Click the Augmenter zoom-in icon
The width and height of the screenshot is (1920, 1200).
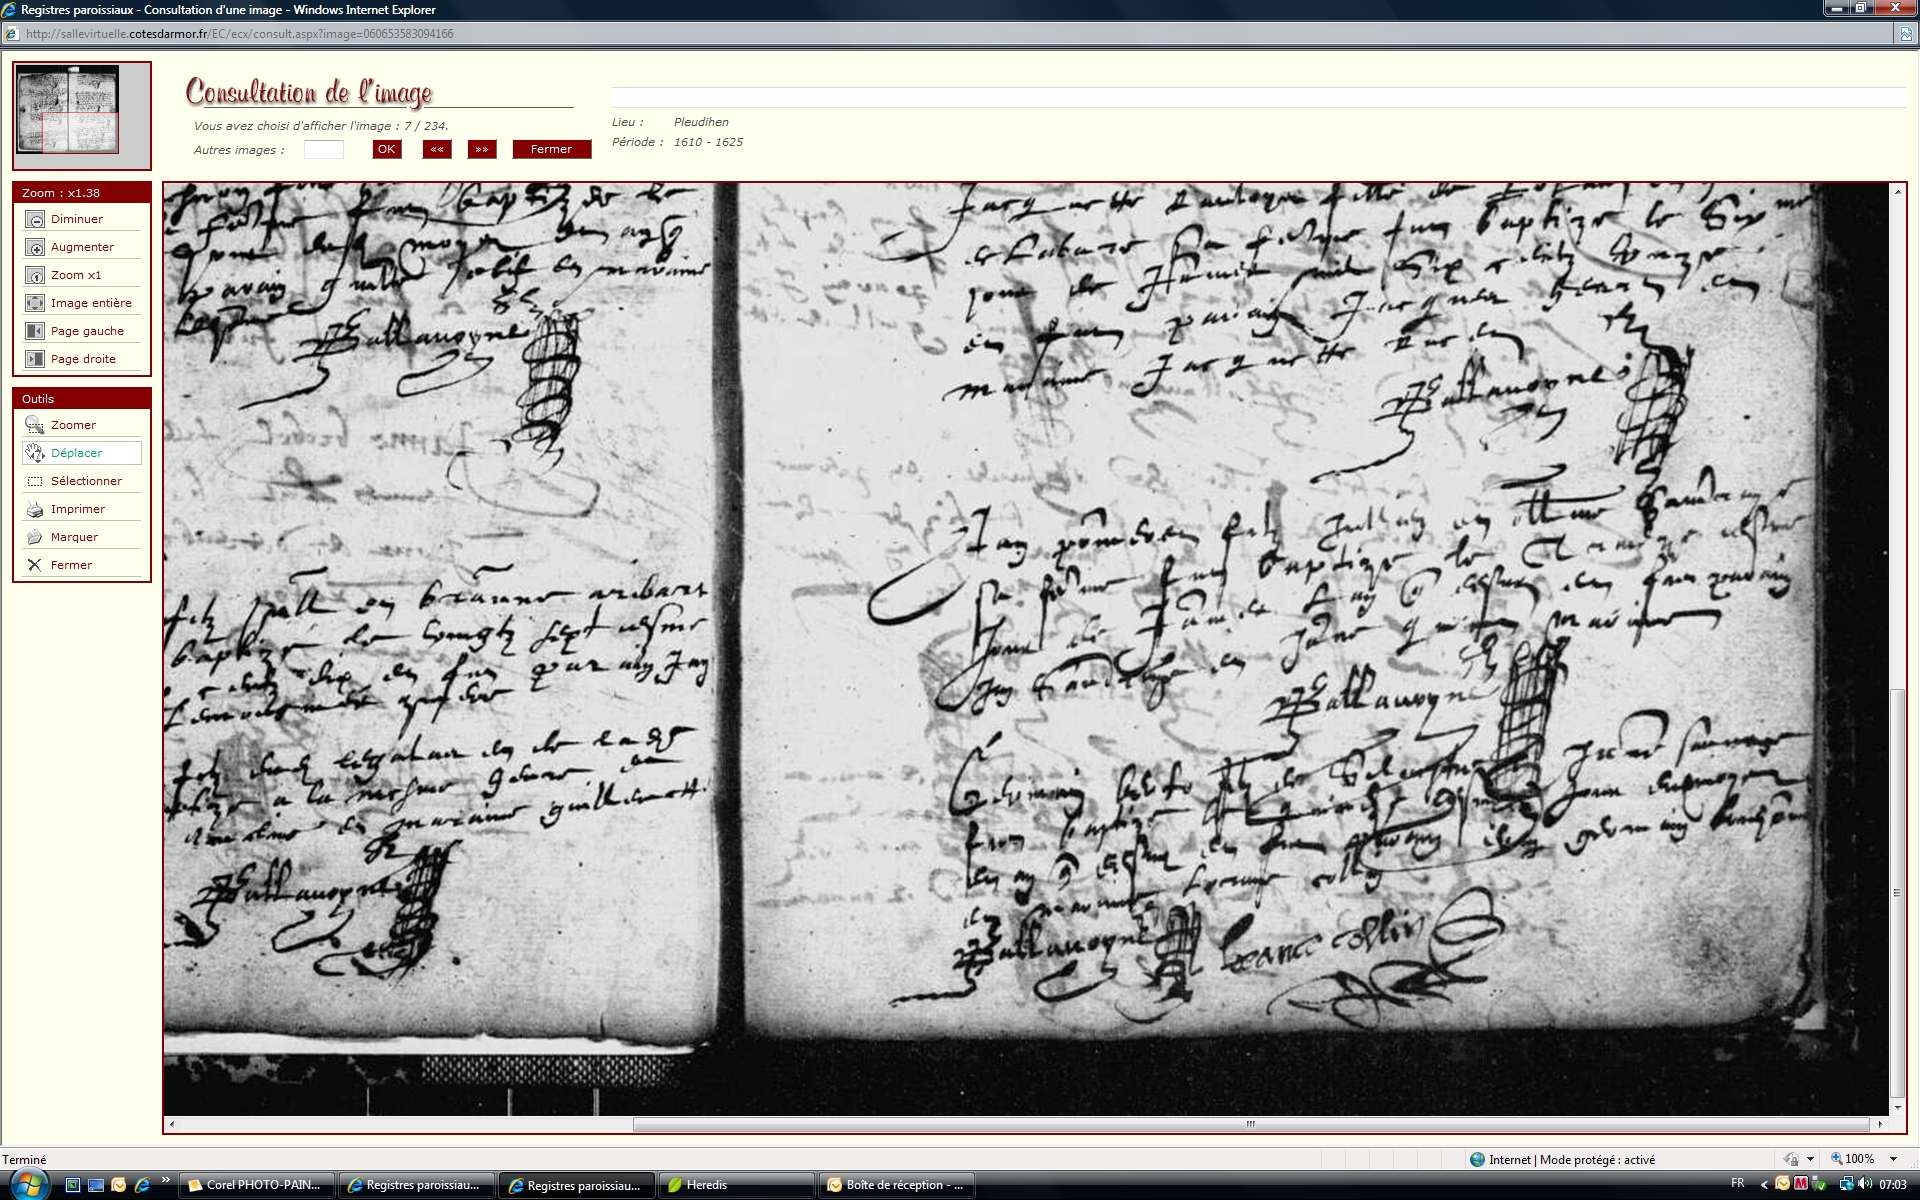35,247
